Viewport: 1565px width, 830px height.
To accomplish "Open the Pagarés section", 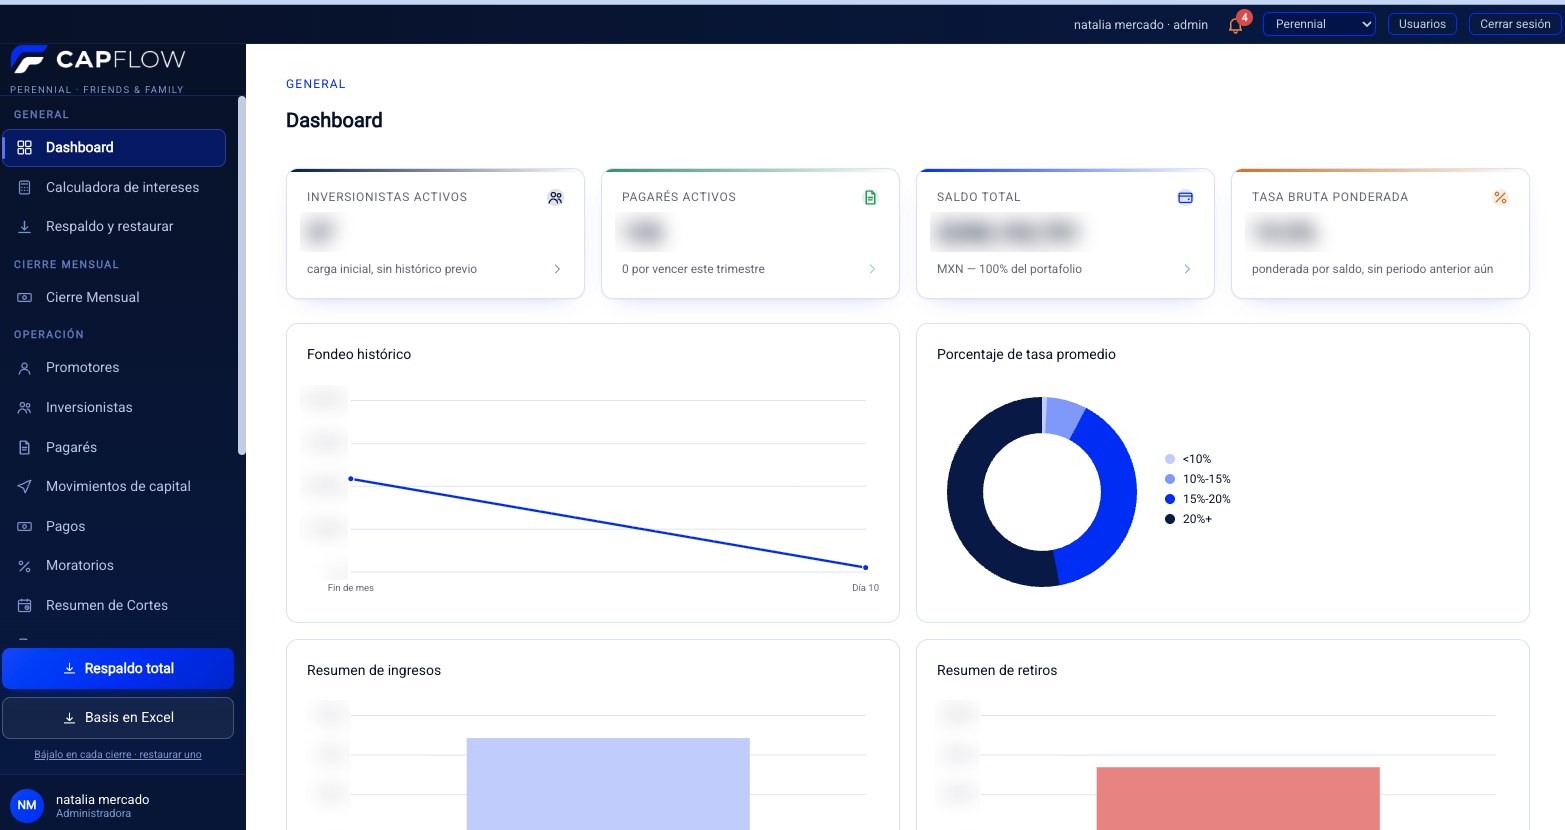I will pyautogui.click(x=114, y=448).
